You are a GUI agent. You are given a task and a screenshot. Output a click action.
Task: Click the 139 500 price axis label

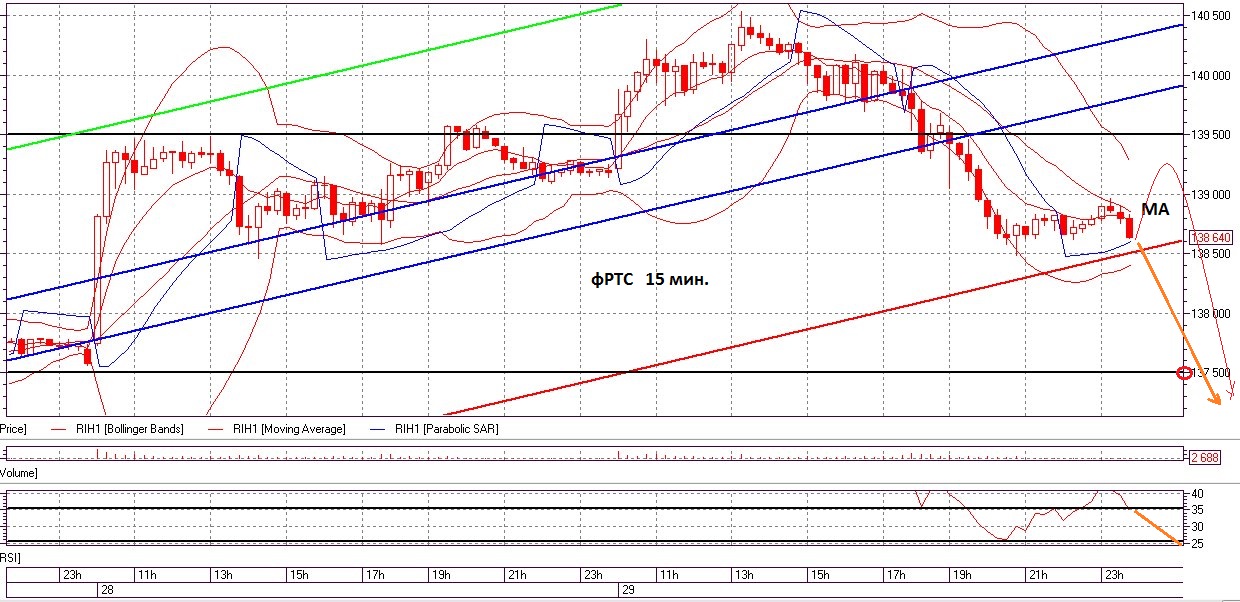coord(1210,134)
